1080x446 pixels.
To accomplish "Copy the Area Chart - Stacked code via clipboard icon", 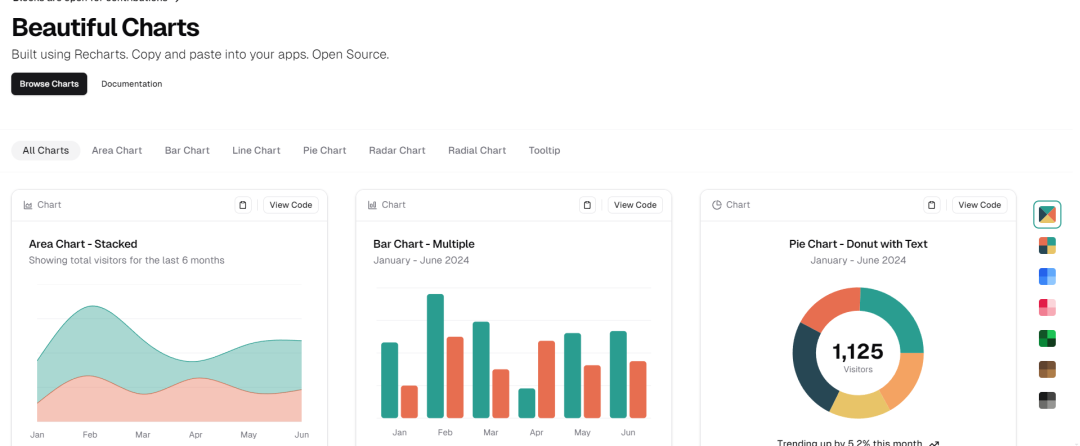I will tap(243, 205).
